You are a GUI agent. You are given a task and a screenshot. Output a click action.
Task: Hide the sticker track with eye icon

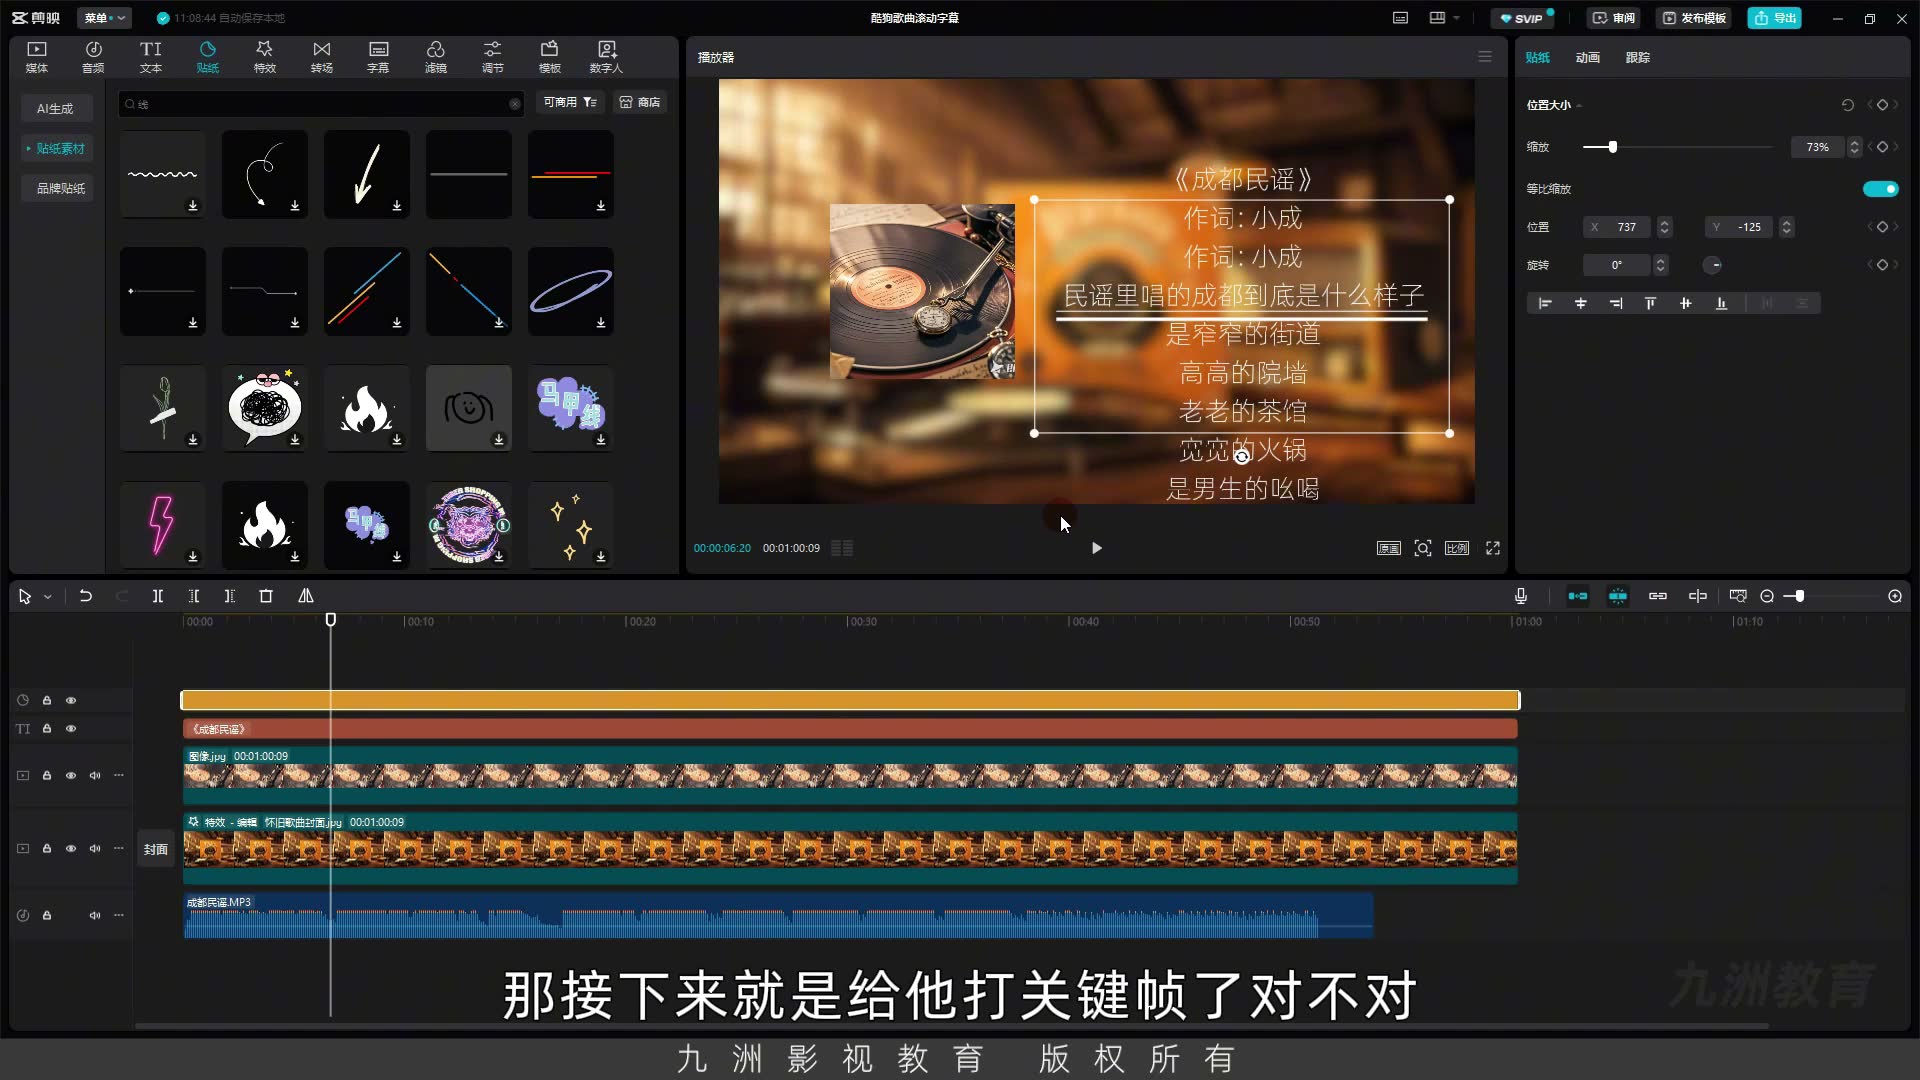click(x=71, y=700)
